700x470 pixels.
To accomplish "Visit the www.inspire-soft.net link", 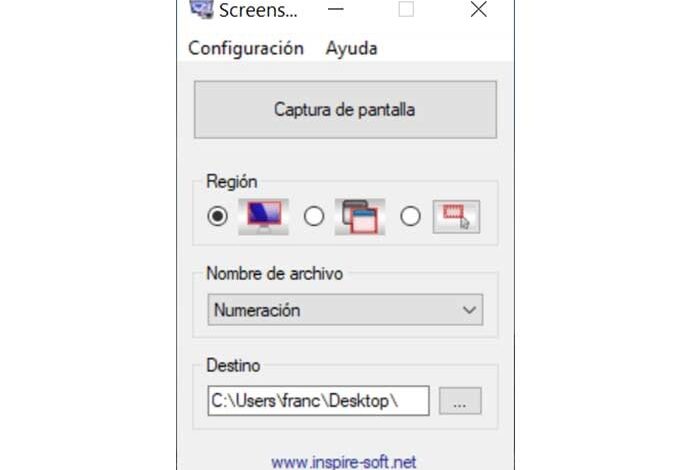I will click(343, 462).
